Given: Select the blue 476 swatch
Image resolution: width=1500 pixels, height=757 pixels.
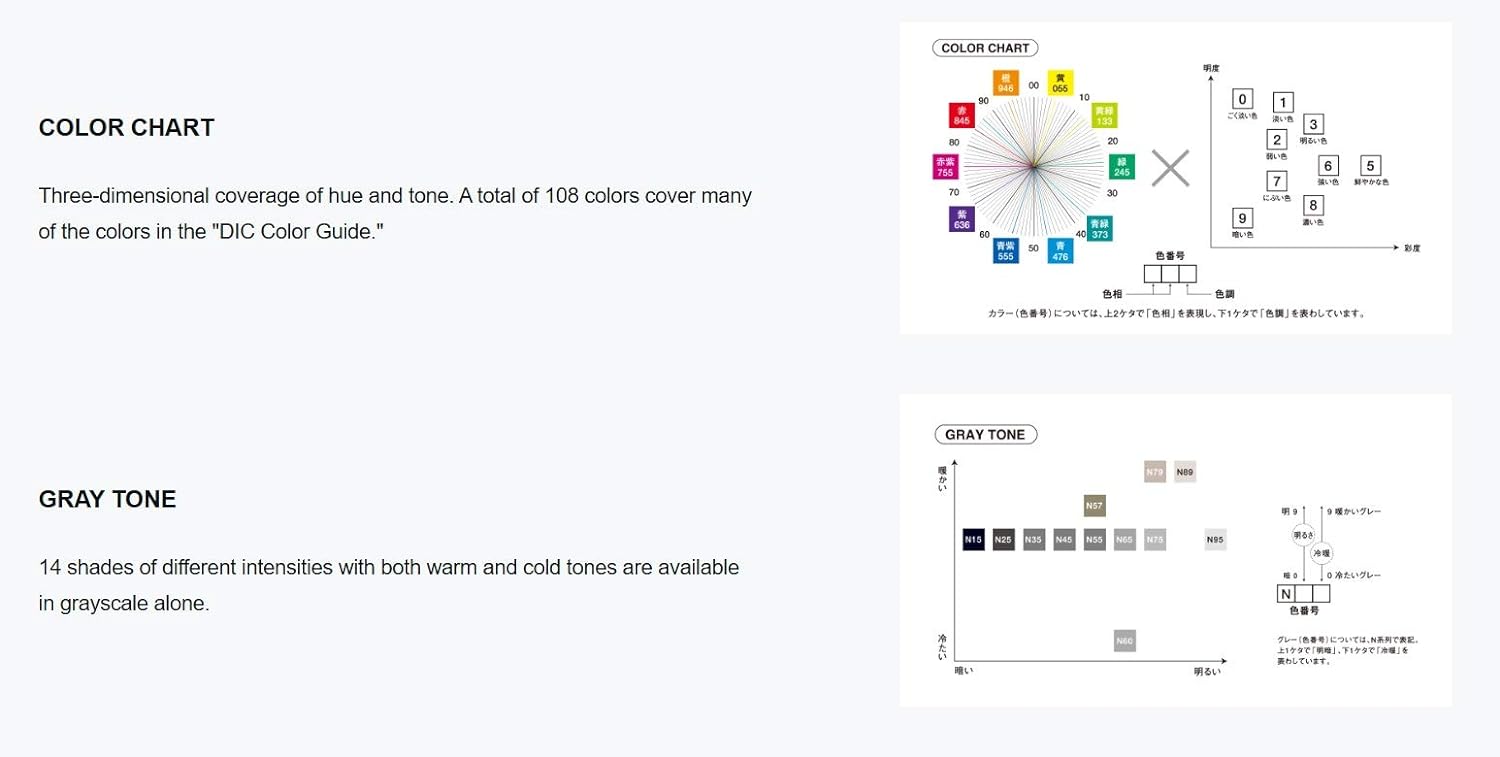Looking at the screenshot, I should coord(1060,251).
